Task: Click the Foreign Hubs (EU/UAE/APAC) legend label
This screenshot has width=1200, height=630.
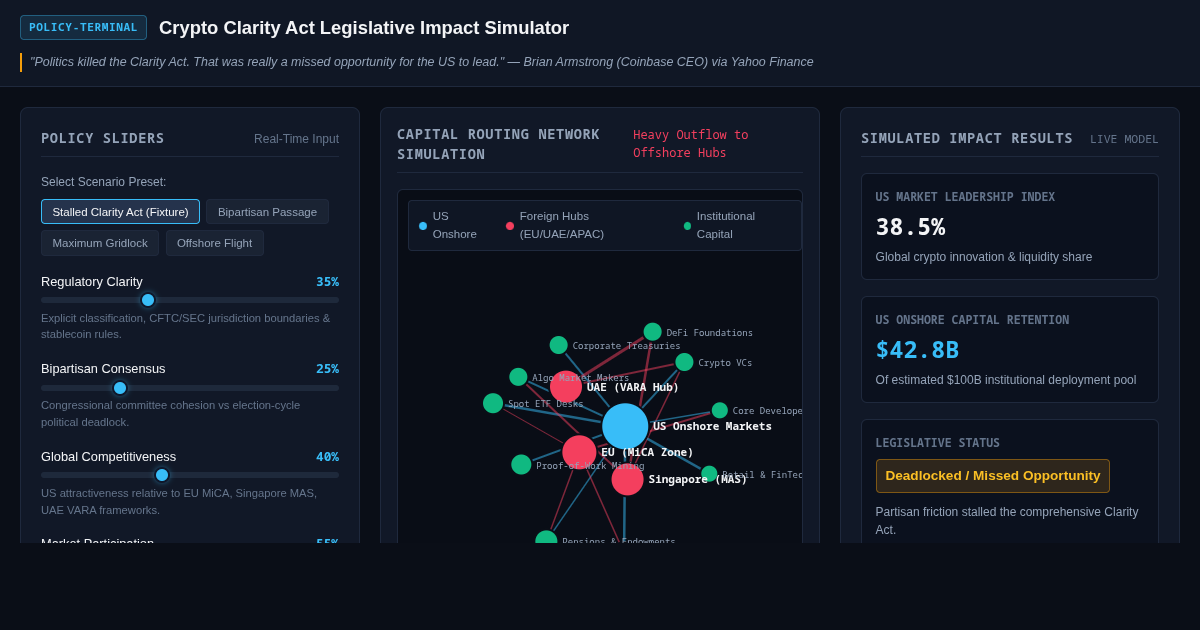Action: pyautogui.click(x=562, y=225)
